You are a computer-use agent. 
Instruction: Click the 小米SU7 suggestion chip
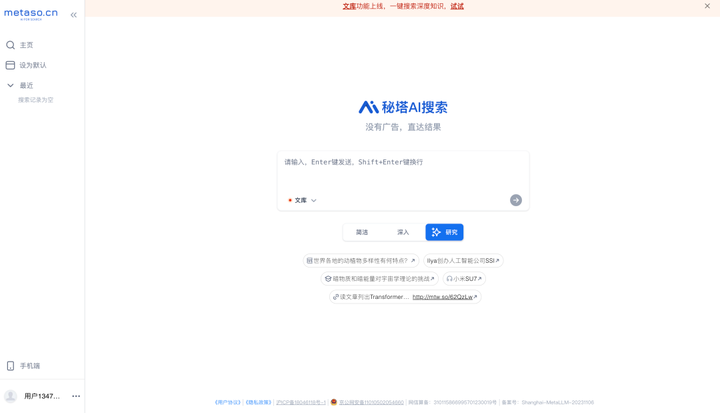(x=464, y=278)
